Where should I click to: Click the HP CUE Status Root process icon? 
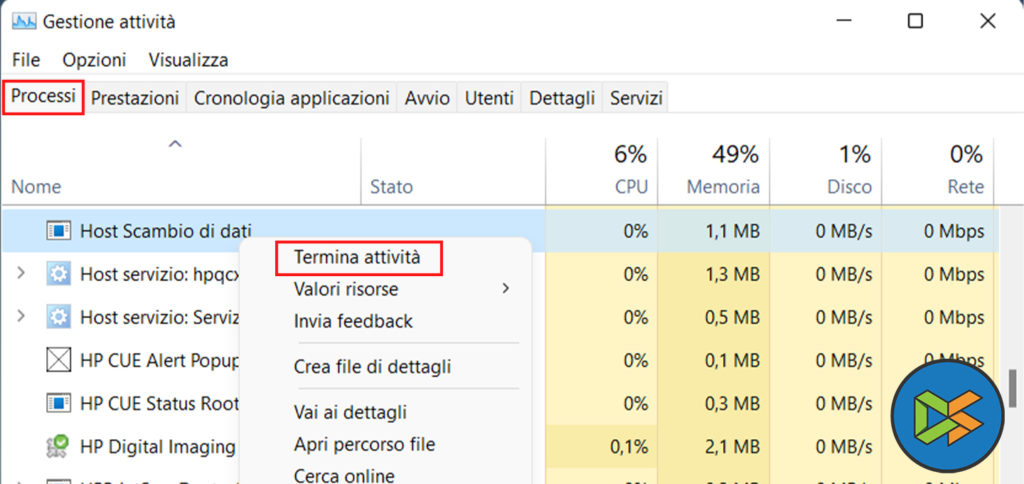pos(59,403)
